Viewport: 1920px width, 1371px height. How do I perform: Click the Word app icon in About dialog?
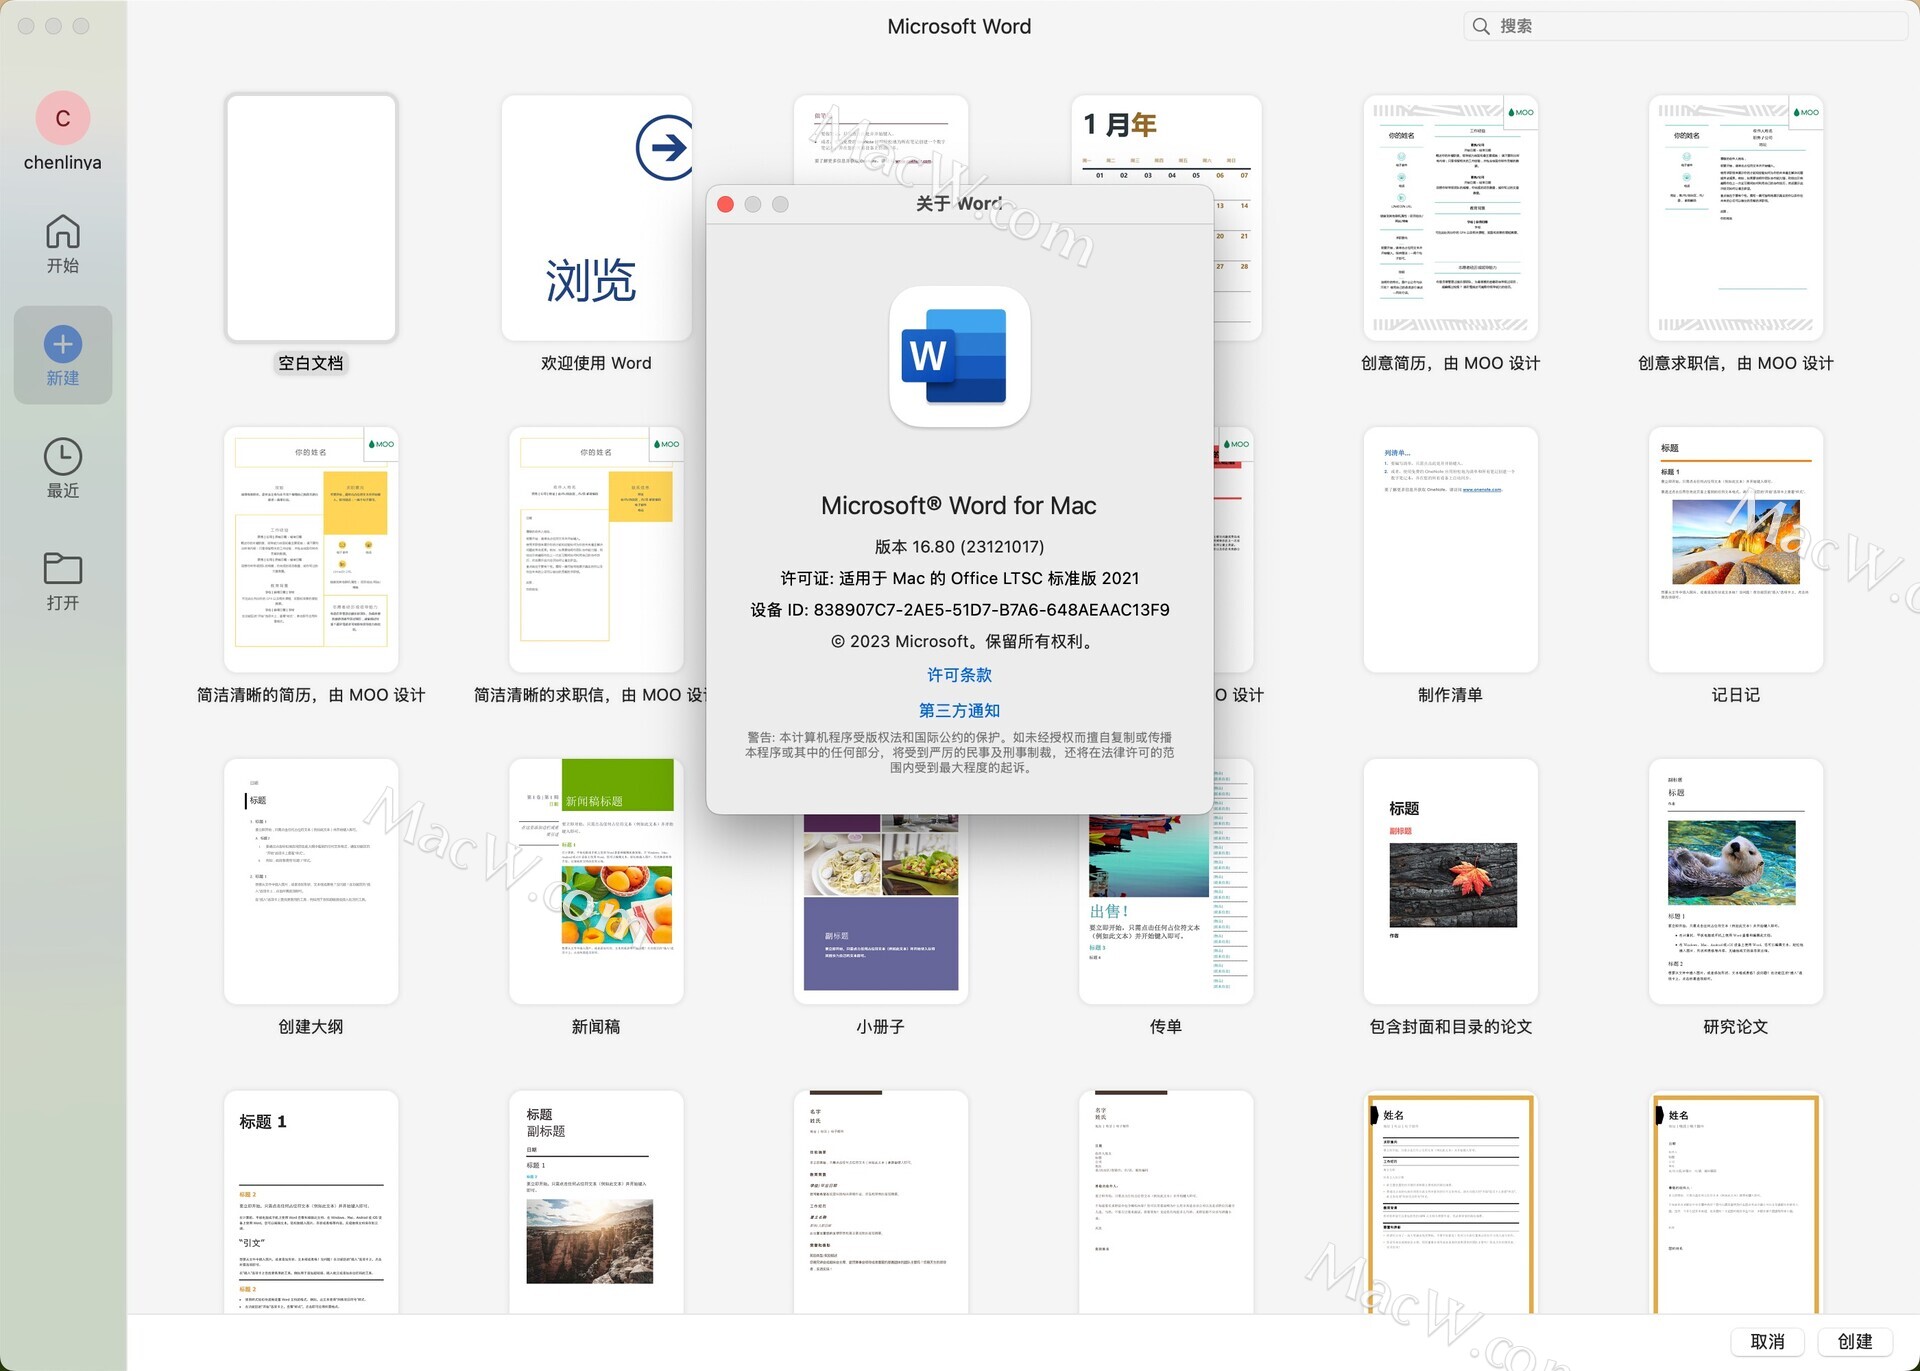(x=959, y=357)
